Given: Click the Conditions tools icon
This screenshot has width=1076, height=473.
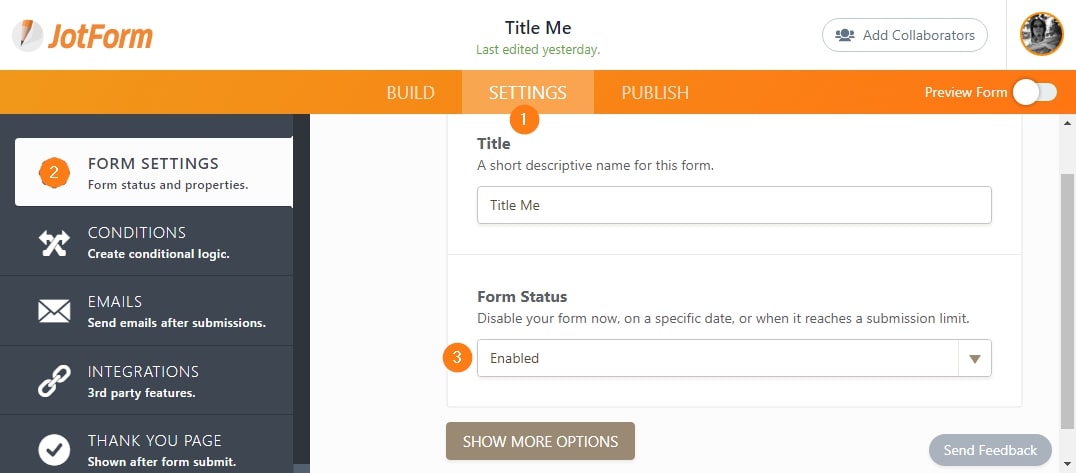Looking at the screenshot, I should click(54, 243).
